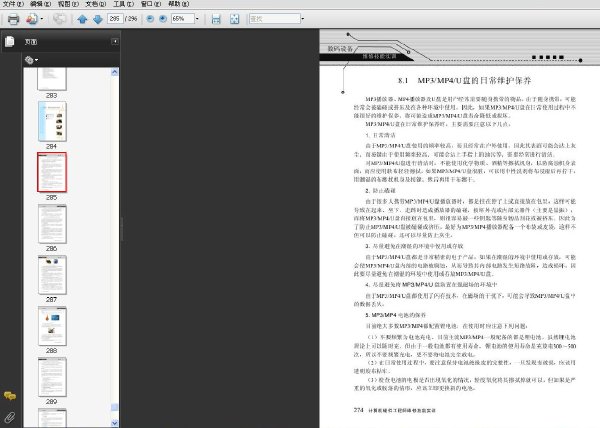Click the zoom percentage field showing 65%
Image resolution: width=600 pixels, height=428 pixels.
click(183, 18)
